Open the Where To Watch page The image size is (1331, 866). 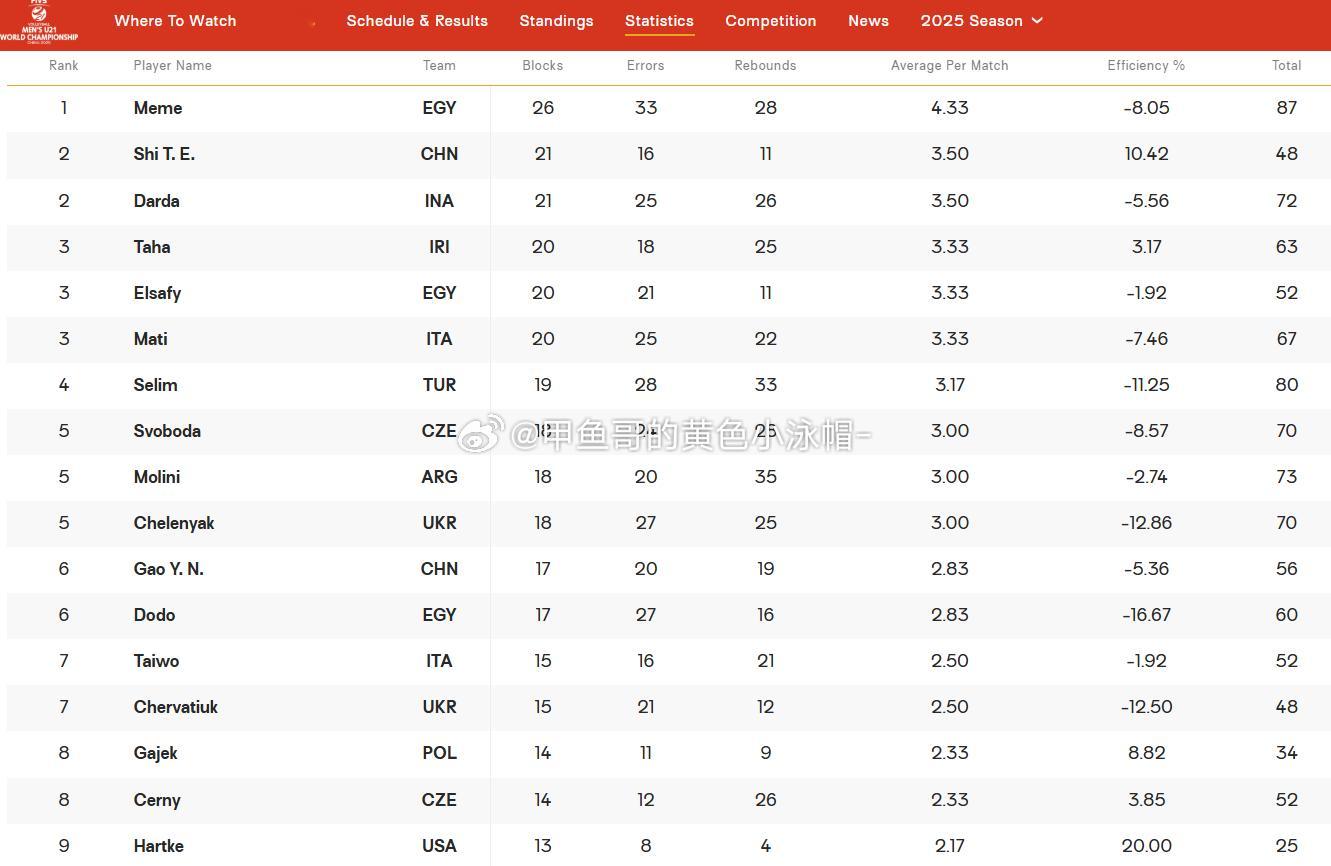(175, 21)
